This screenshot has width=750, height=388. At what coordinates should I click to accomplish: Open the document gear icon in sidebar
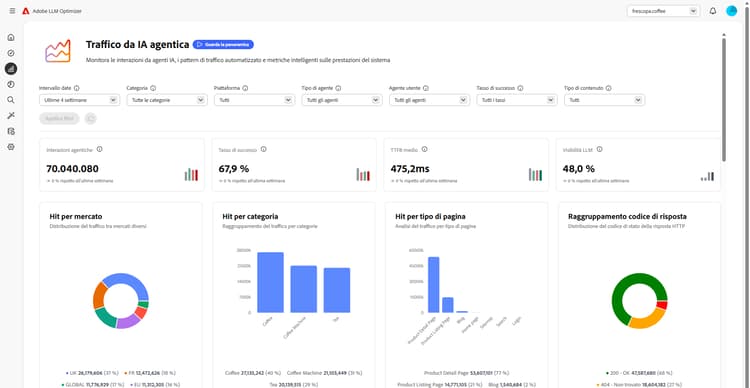tap(11, 131)
